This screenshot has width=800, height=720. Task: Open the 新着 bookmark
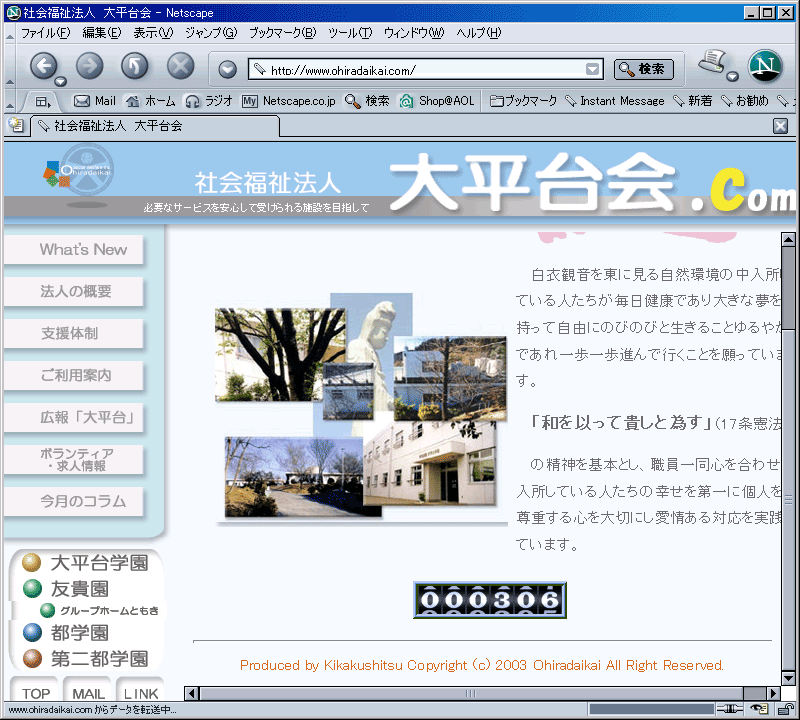[692, 101]
